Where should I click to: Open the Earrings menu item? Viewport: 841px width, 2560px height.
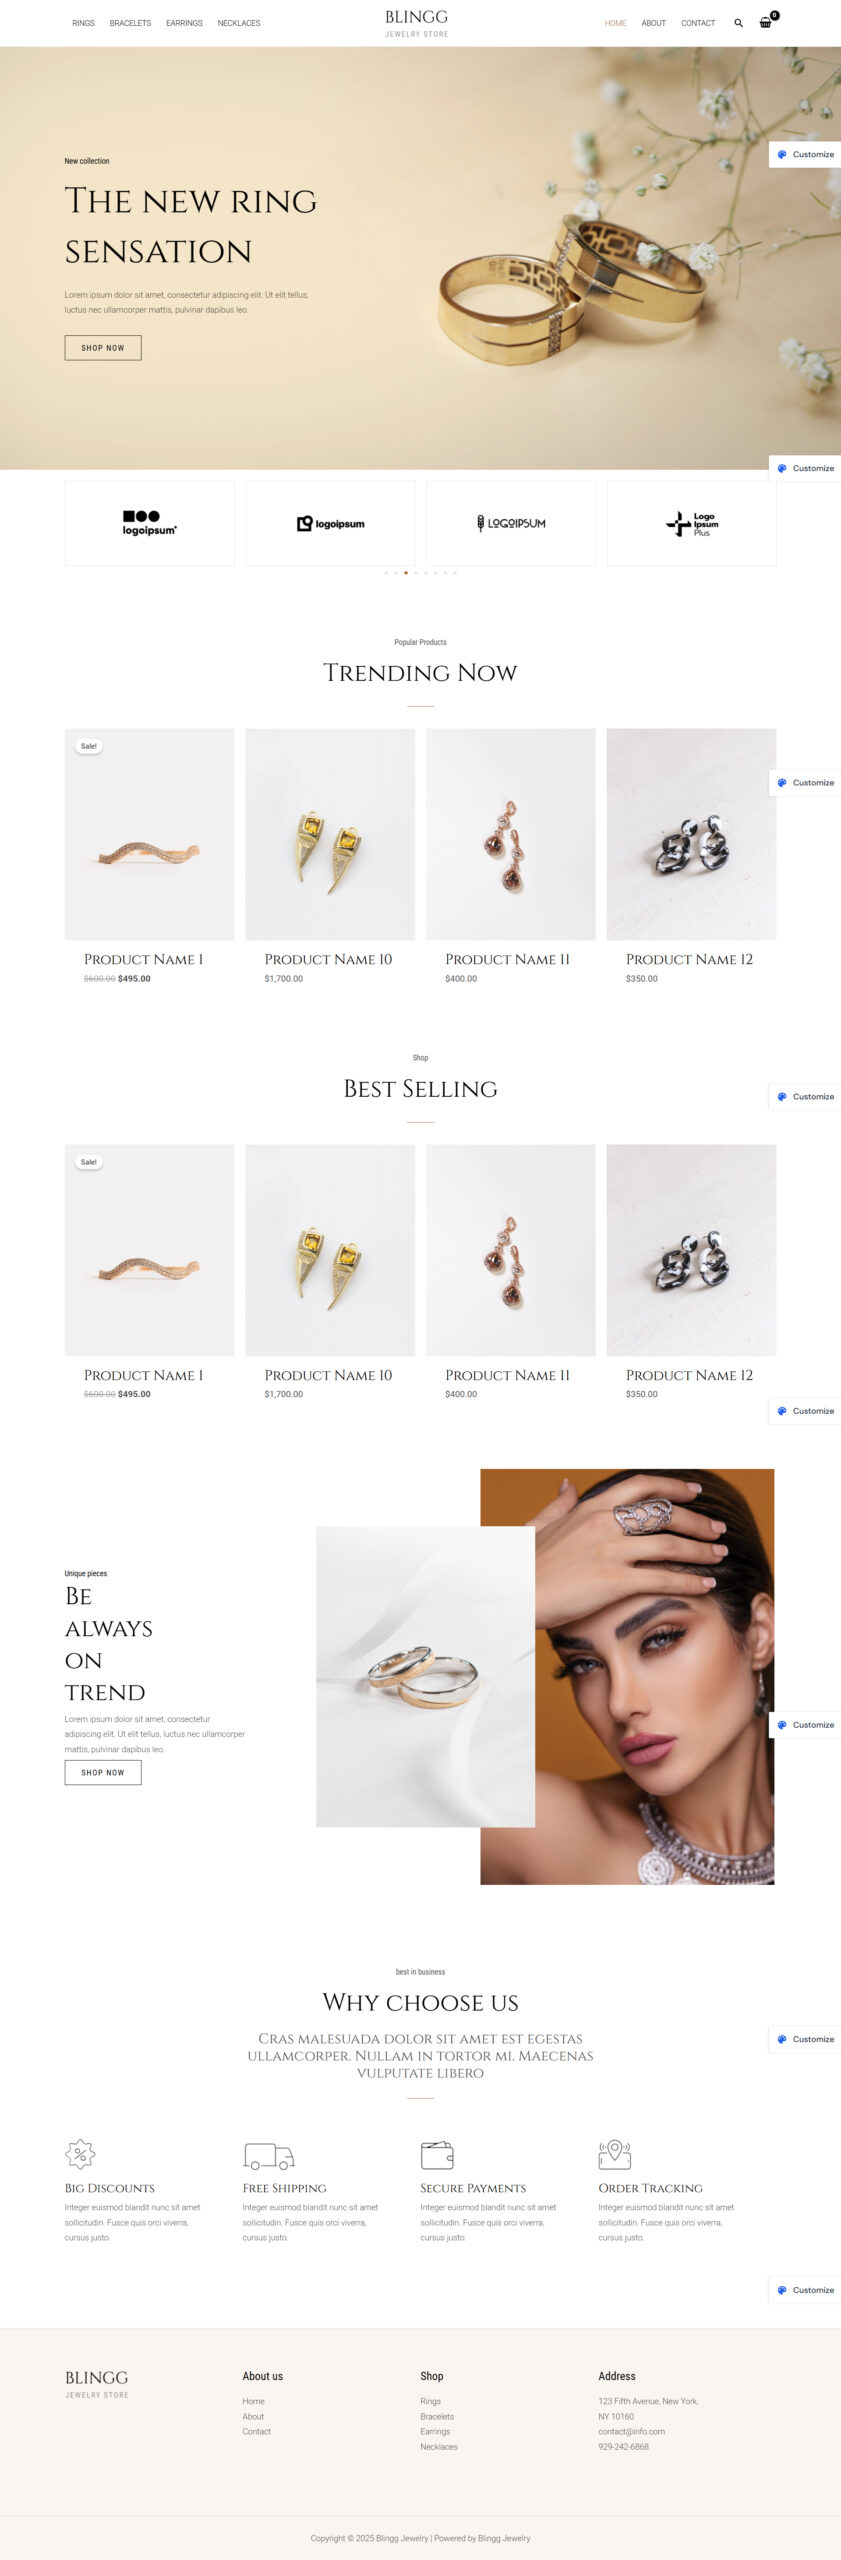click(x=184, y=23)
